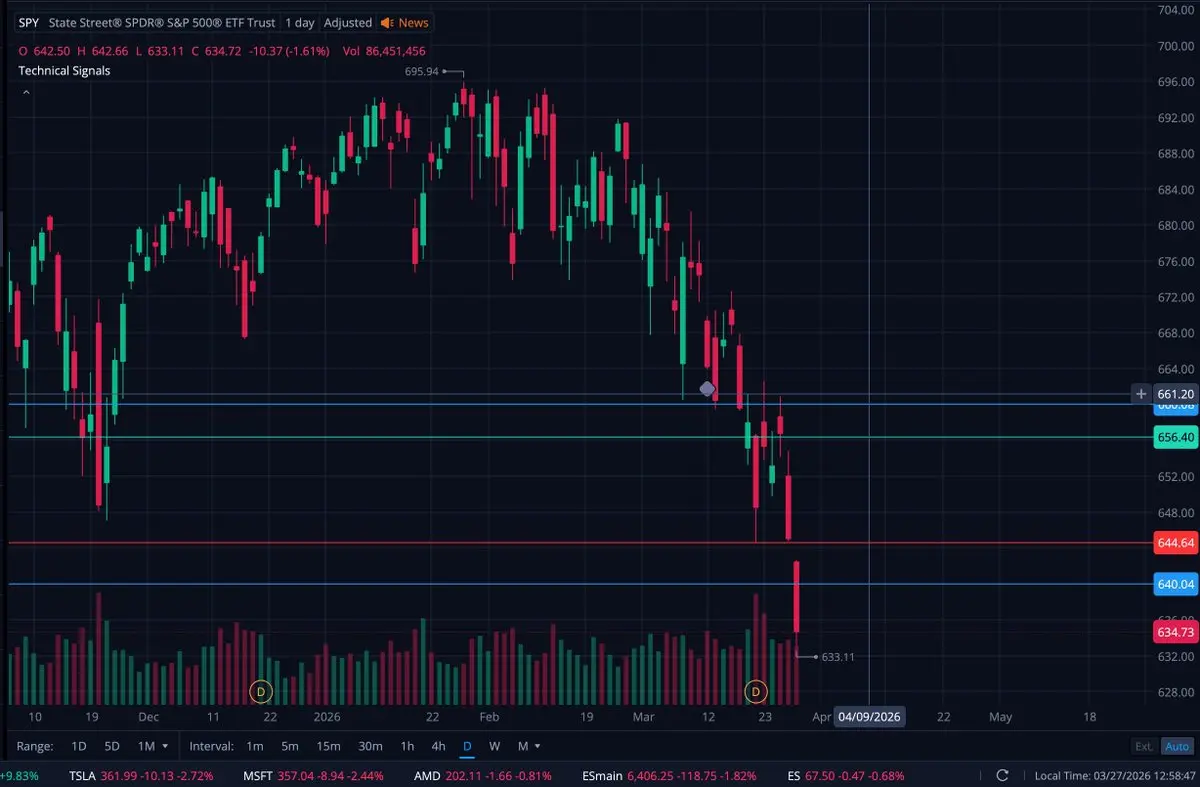Select the 5D range

[x=112, y=746]
